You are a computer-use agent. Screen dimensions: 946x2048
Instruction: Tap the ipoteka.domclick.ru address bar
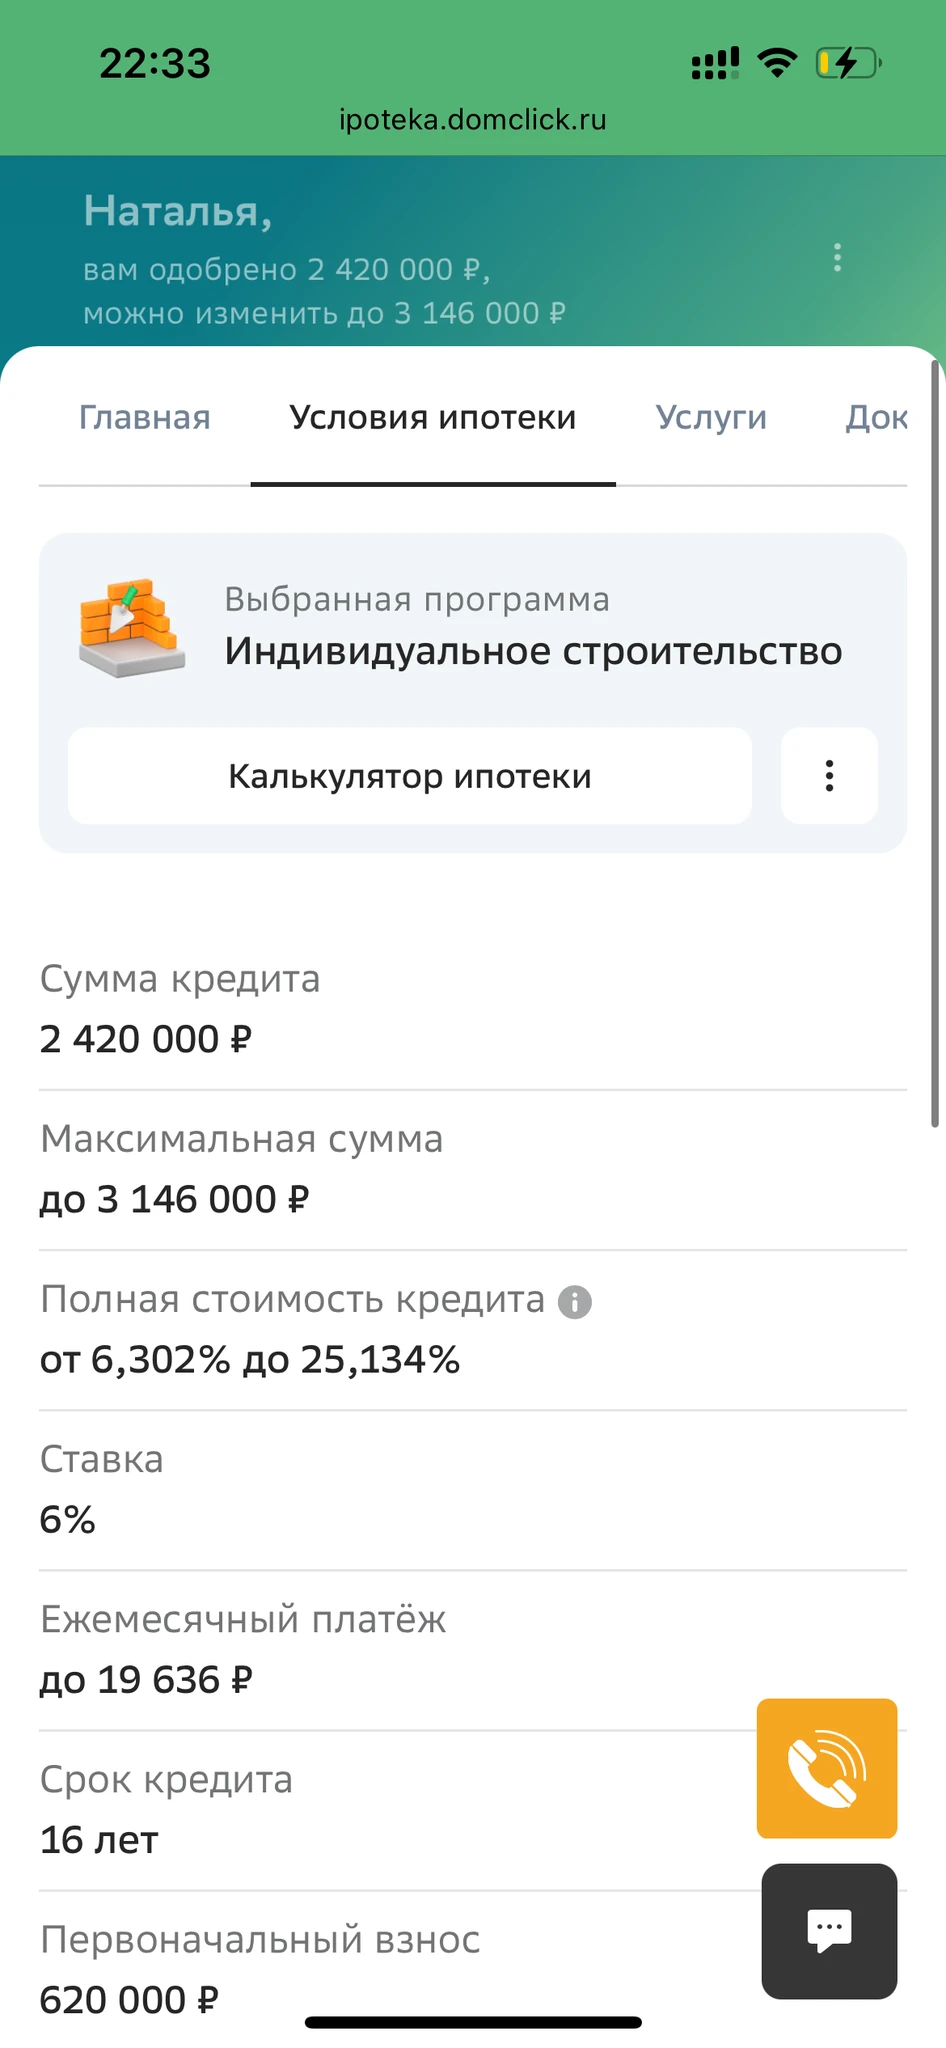pos(473,120)
